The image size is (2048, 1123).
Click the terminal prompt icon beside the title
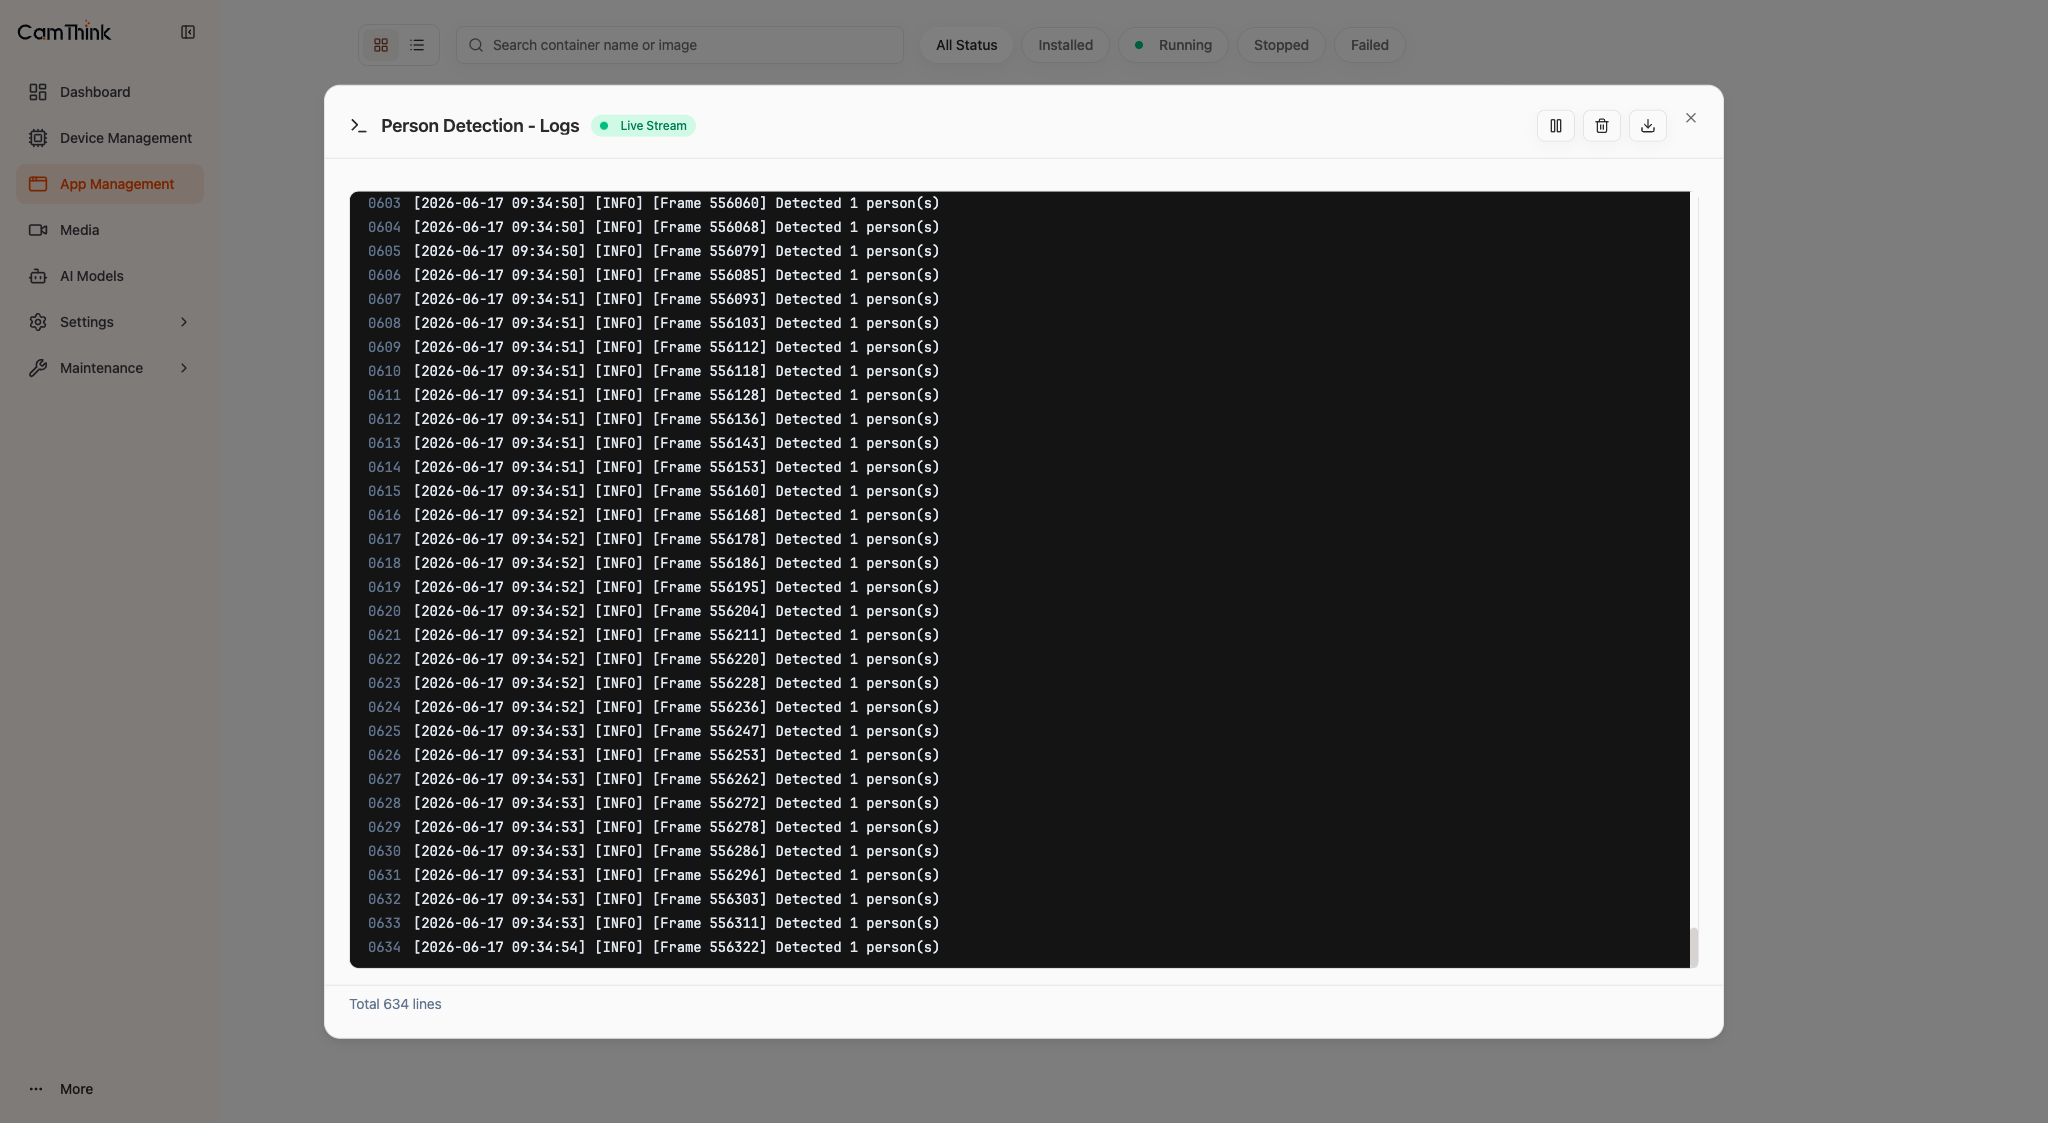click(x=359, y=126)
